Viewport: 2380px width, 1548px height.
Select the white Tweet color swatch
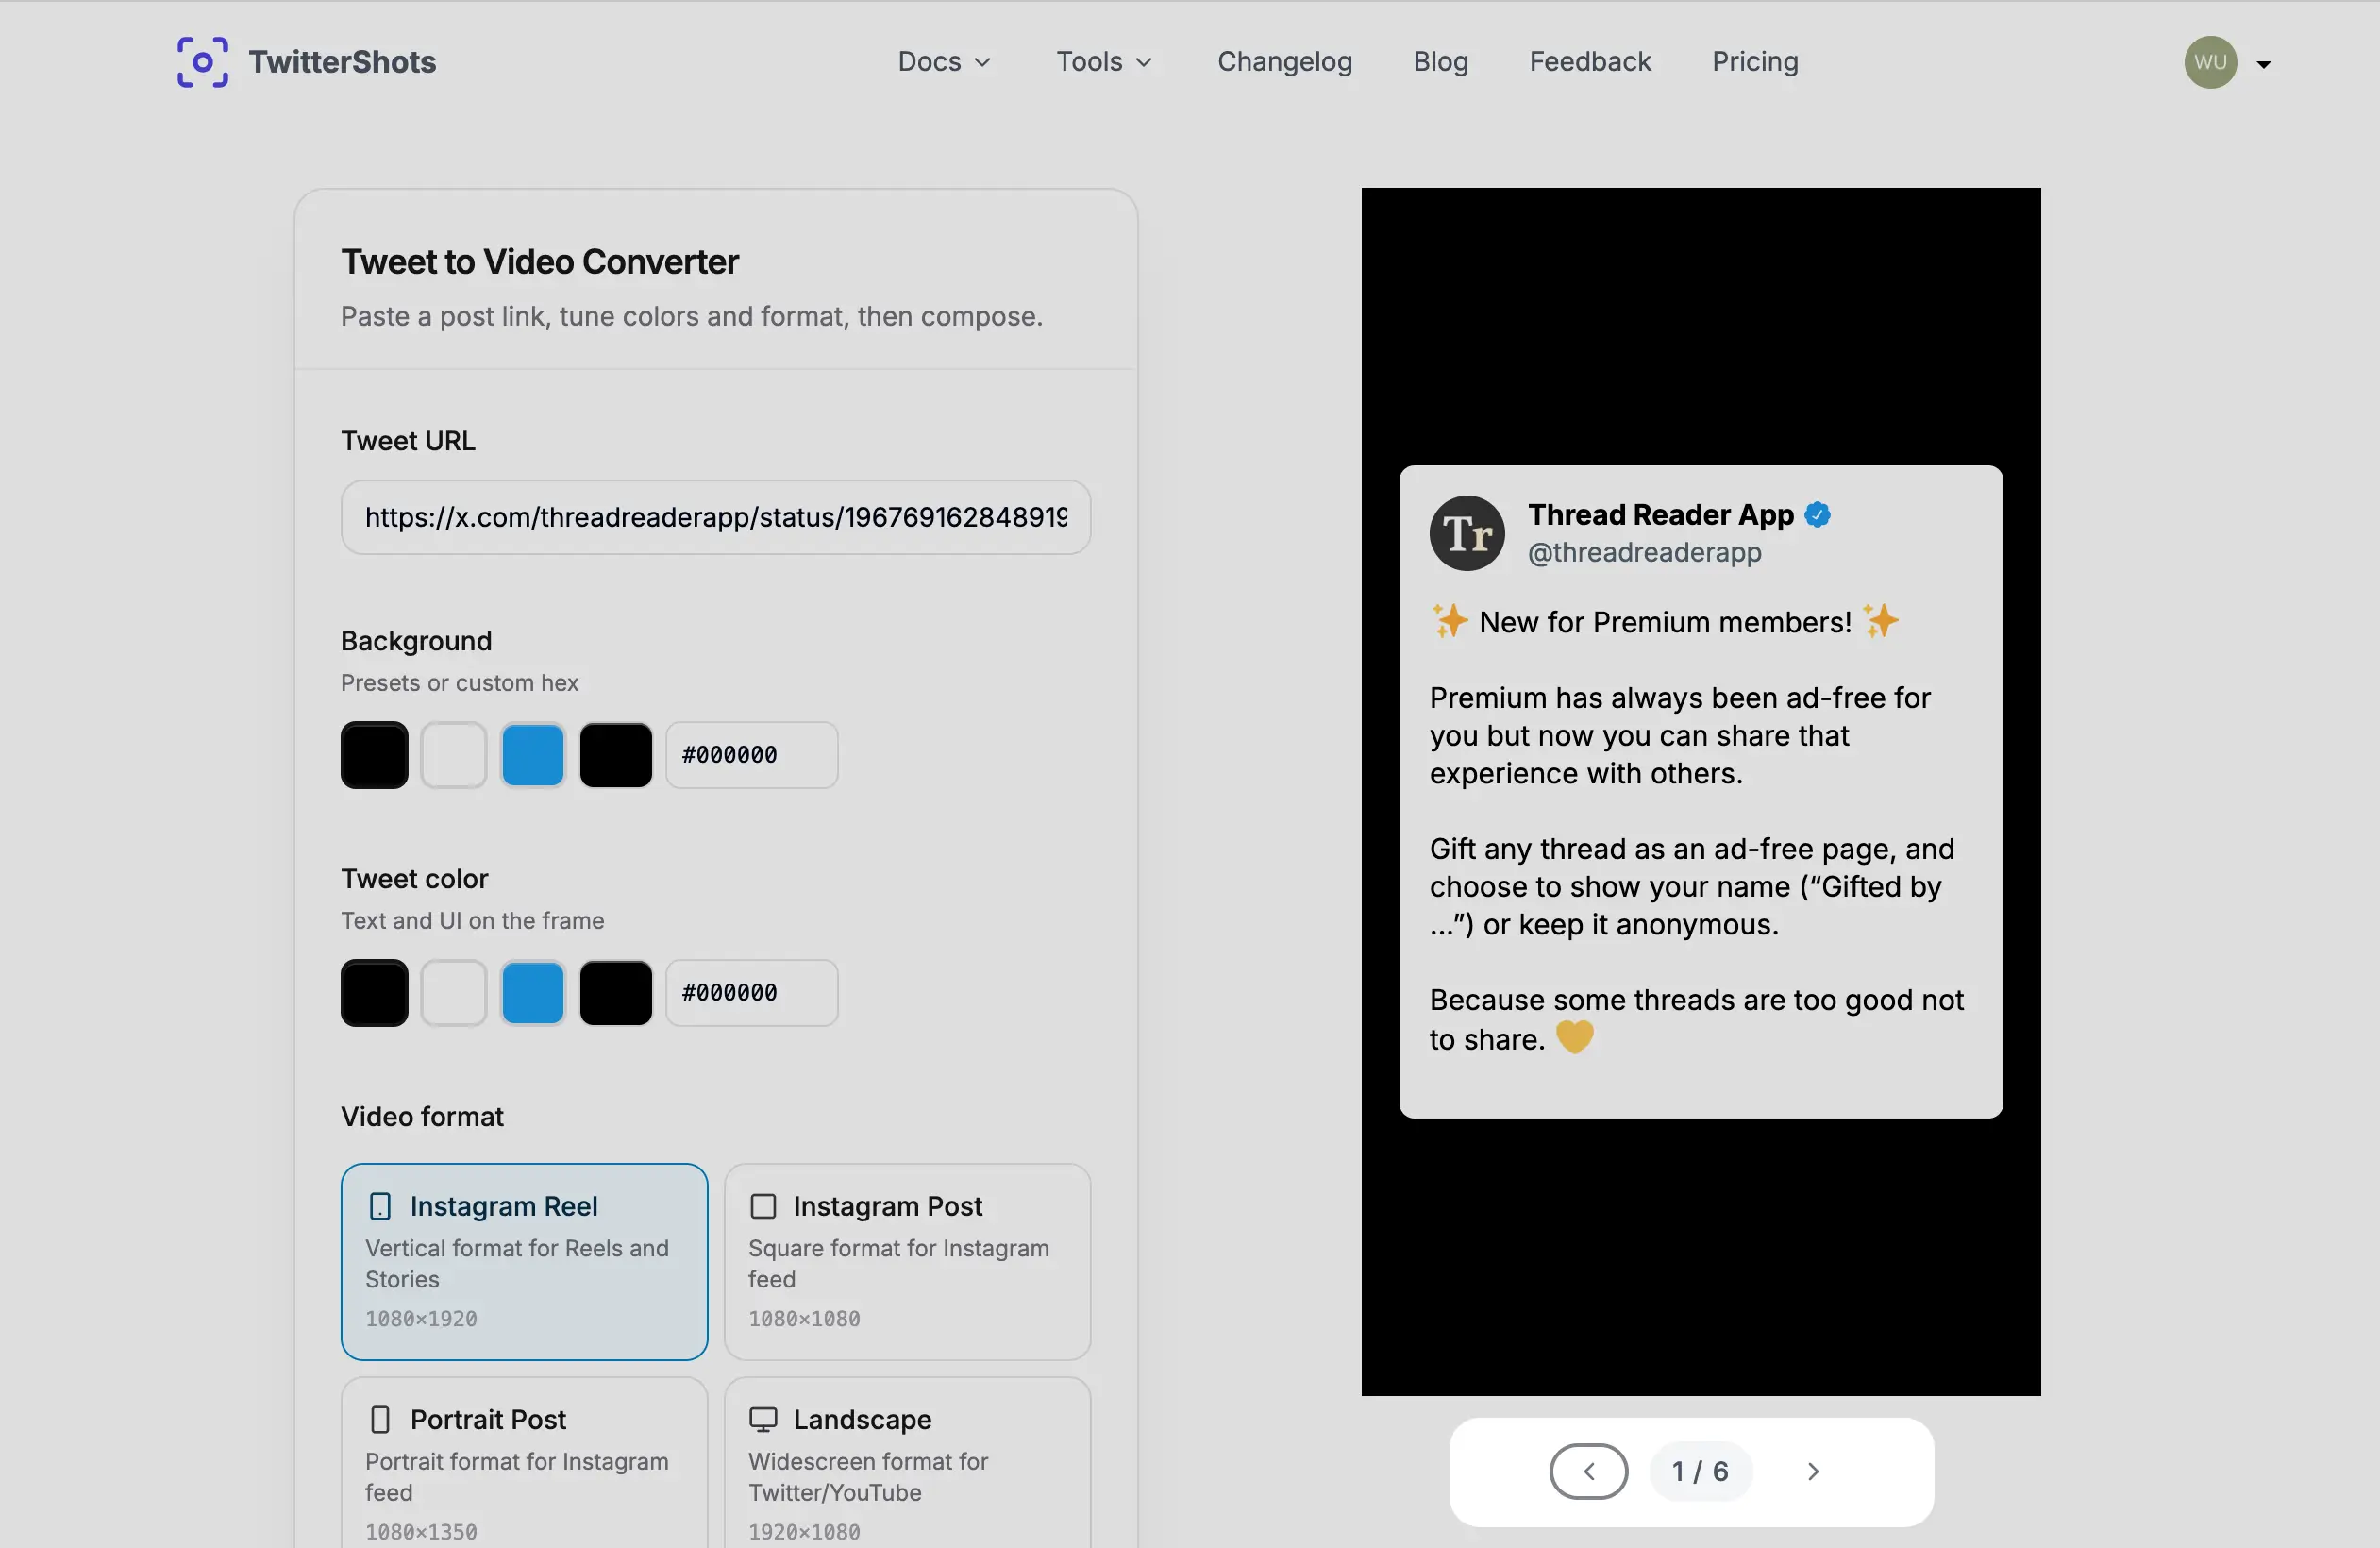pos(453,993)
